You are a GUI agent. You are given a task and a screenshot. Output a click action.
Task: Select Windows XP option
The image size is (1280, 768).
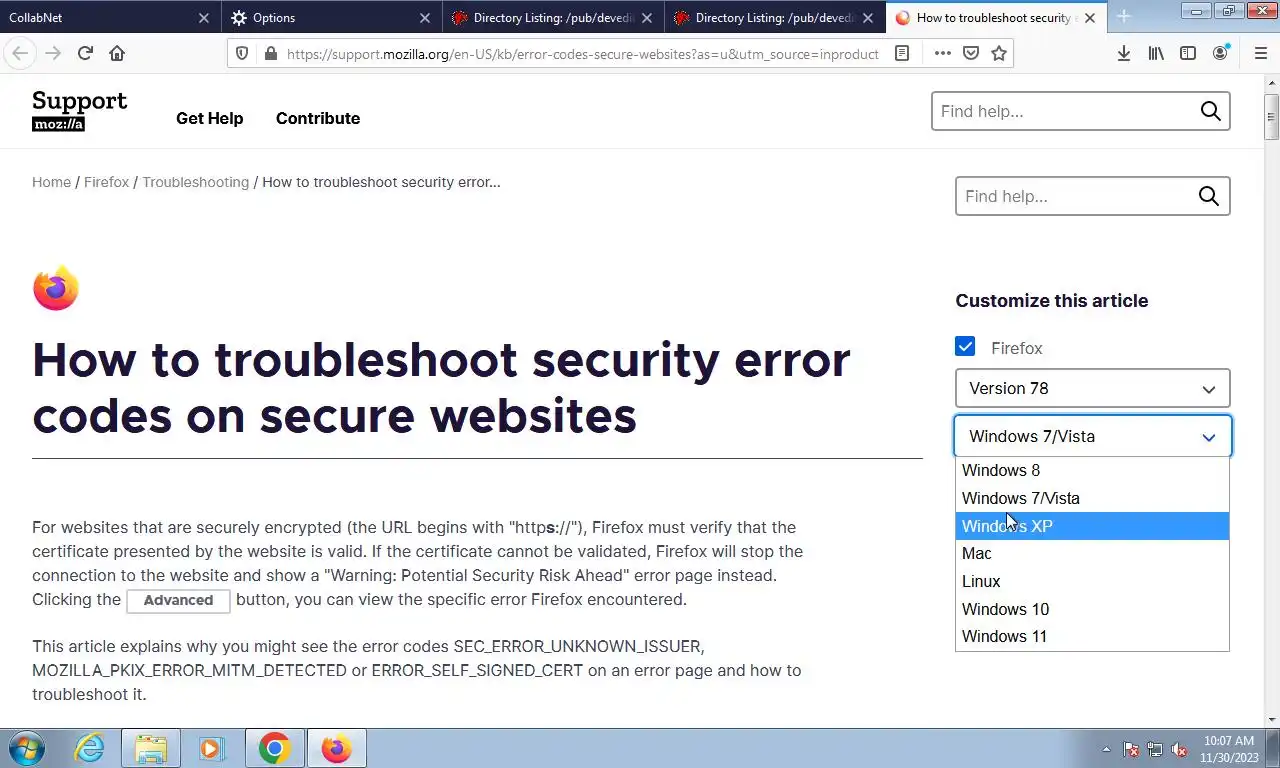click(1092, 526)
